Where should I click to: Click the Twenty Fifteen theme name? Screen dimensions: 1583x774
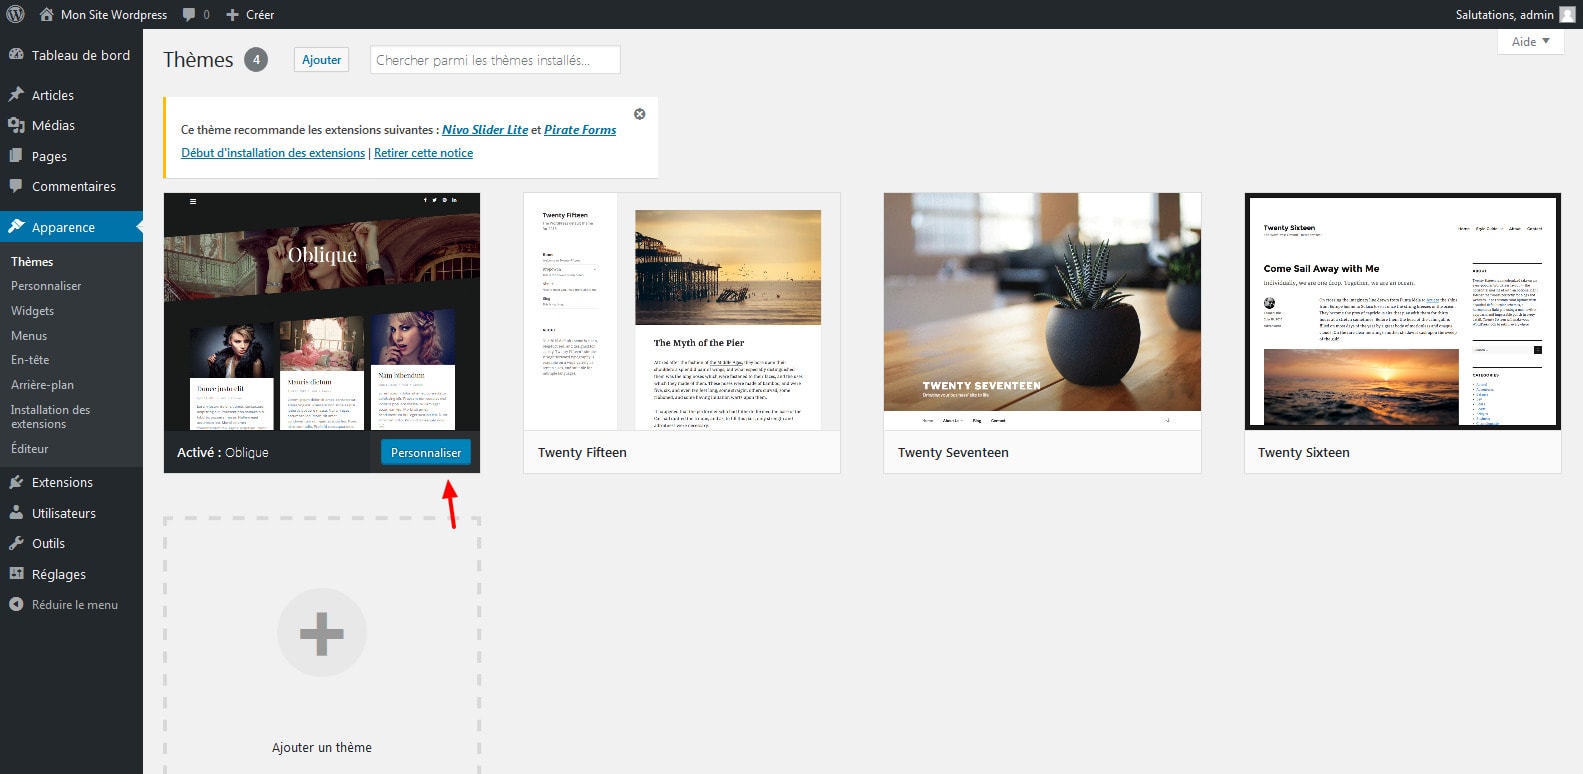tap(582, 453)
